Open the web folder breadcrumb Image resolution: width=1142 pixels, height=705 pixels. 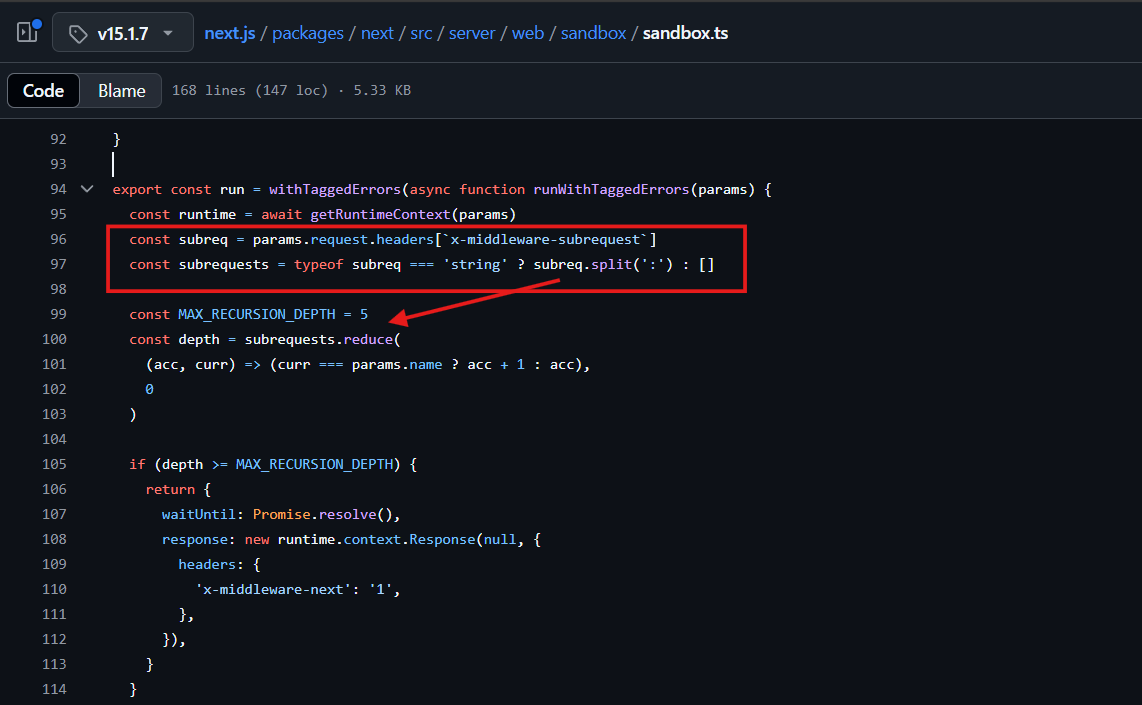click(x=527, y=33)
